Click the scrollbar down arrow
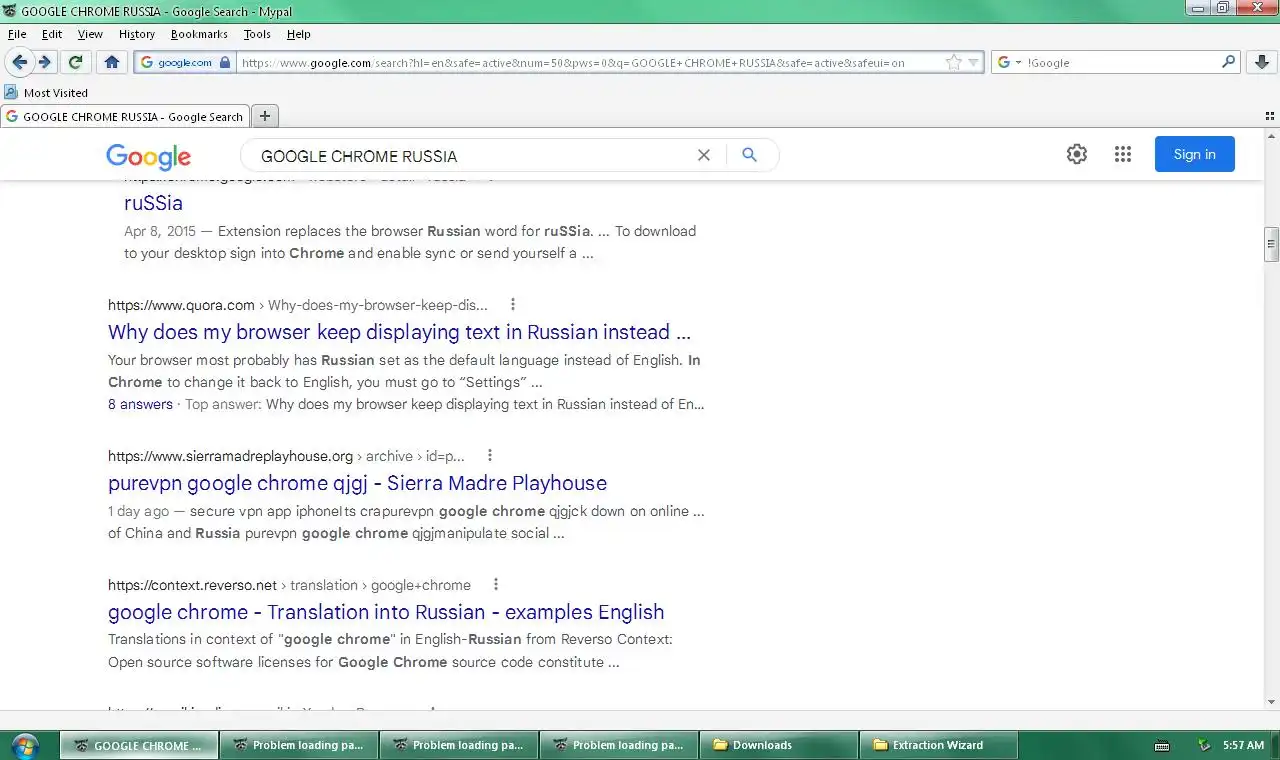The image size is (1280, 760). click(1272, 702)
